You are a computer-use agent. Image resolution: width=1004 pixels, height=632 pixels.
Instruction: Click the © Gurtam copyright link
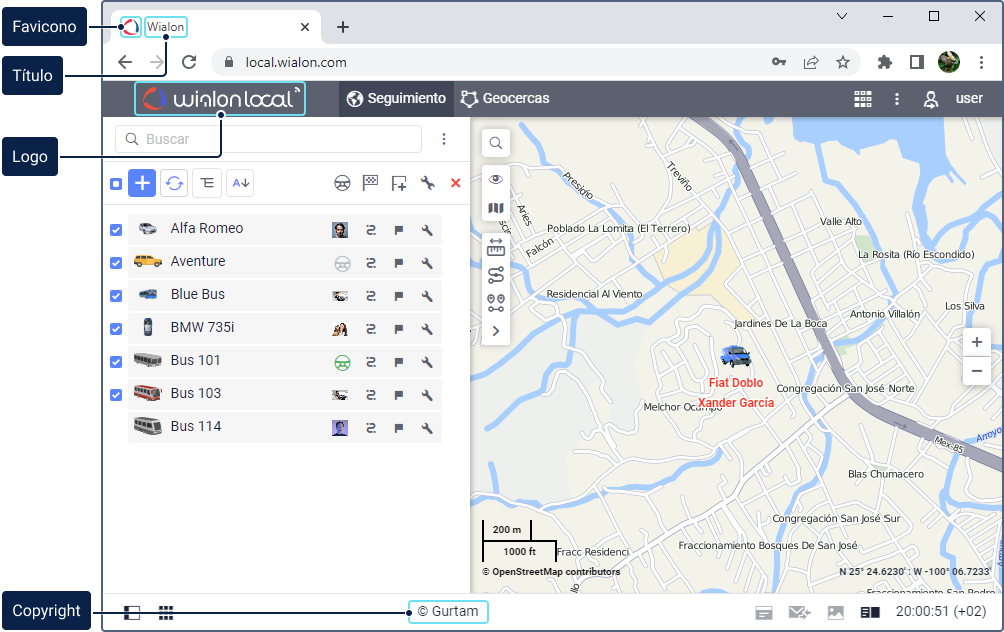(448, 612)
